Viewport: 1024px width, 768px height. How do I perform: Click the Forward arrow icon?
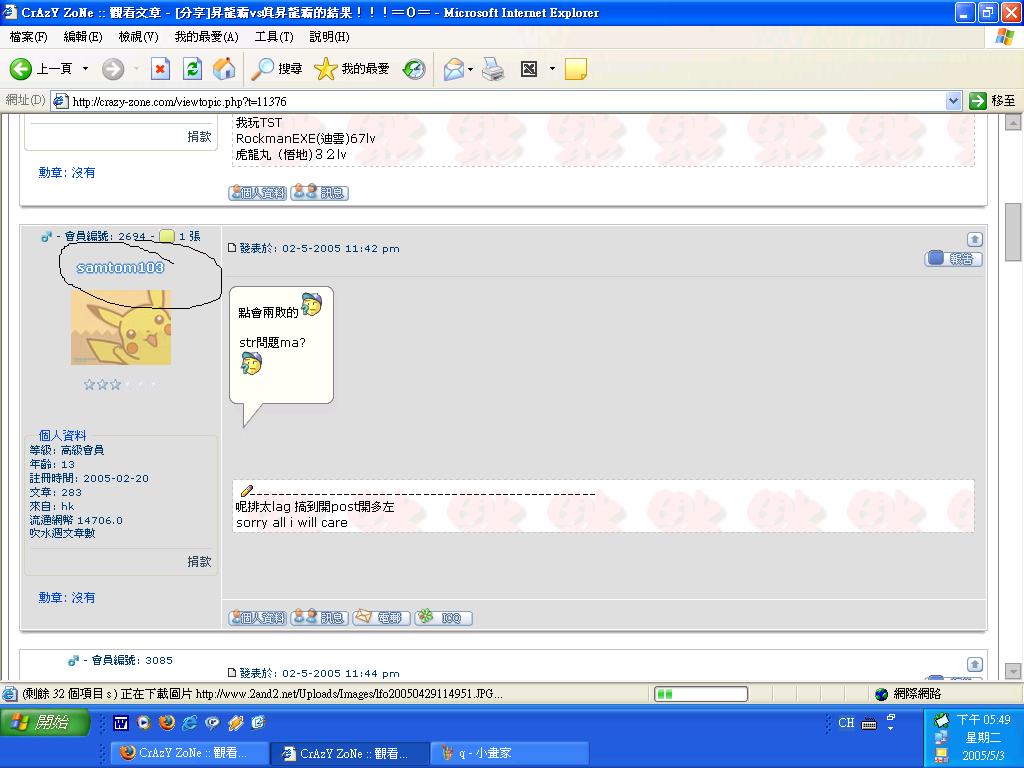tap(113, 69)
